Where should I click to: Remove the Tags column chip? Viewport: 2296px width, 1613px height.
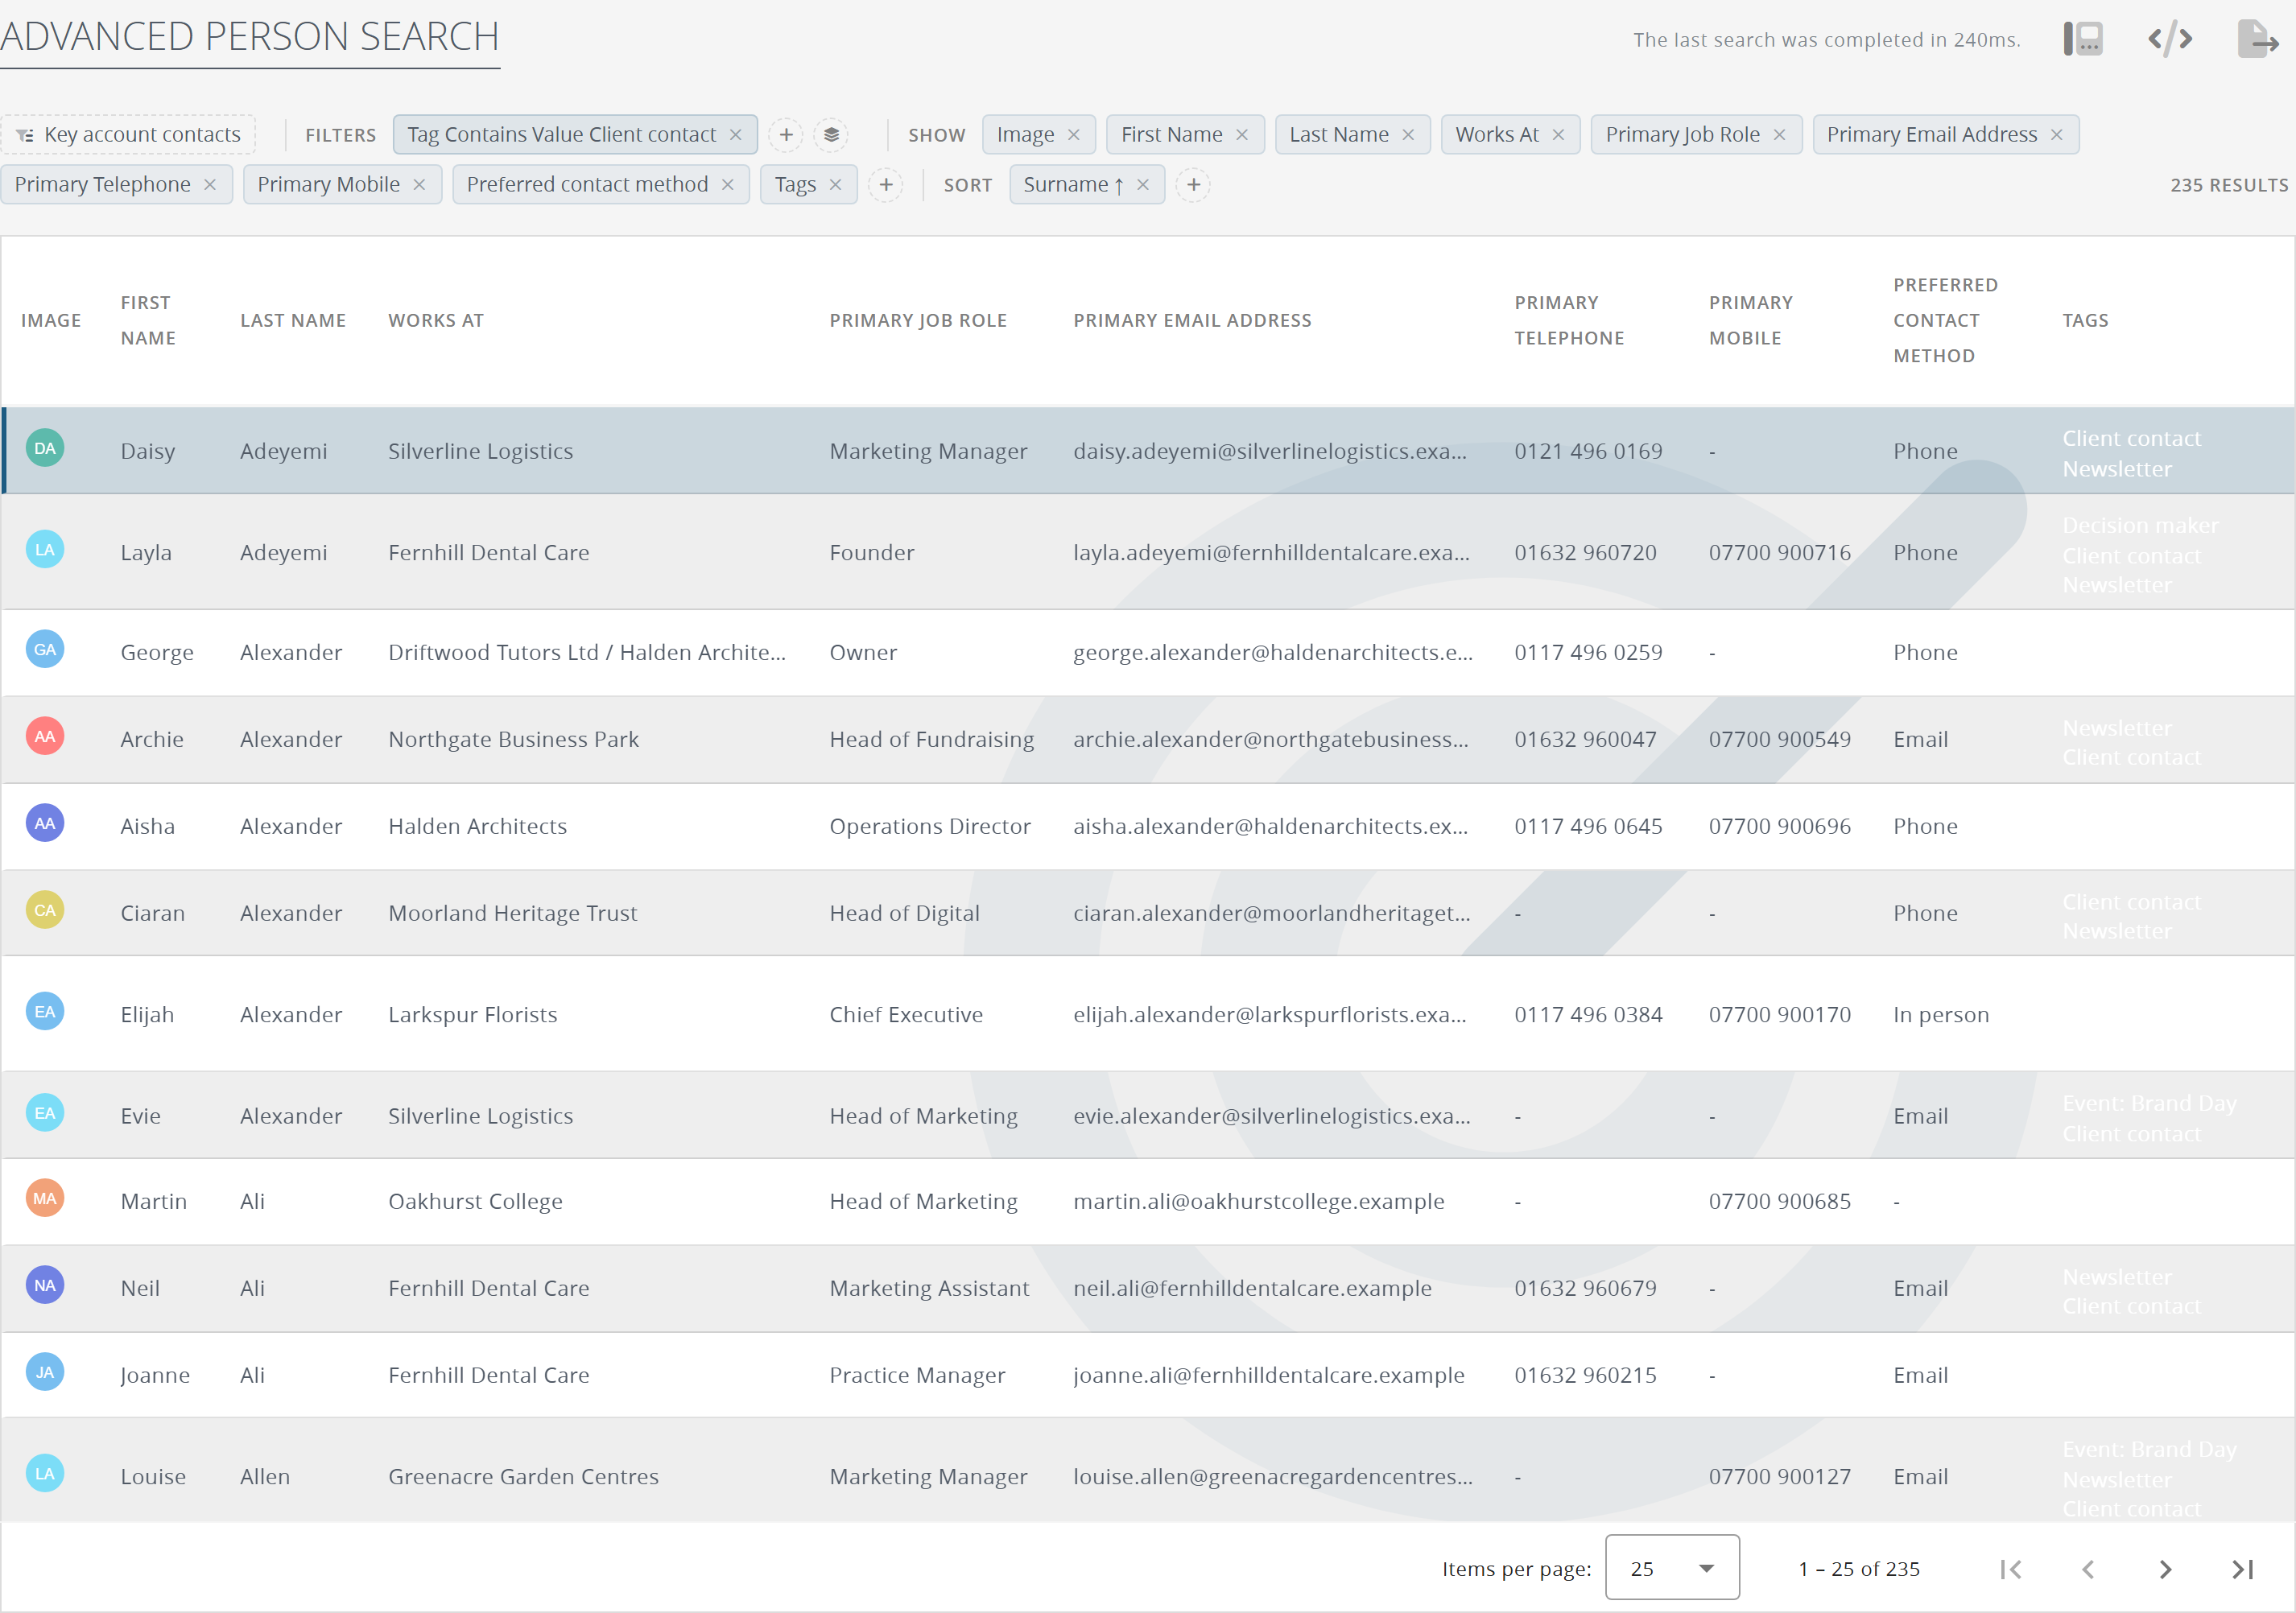[834, 184]
